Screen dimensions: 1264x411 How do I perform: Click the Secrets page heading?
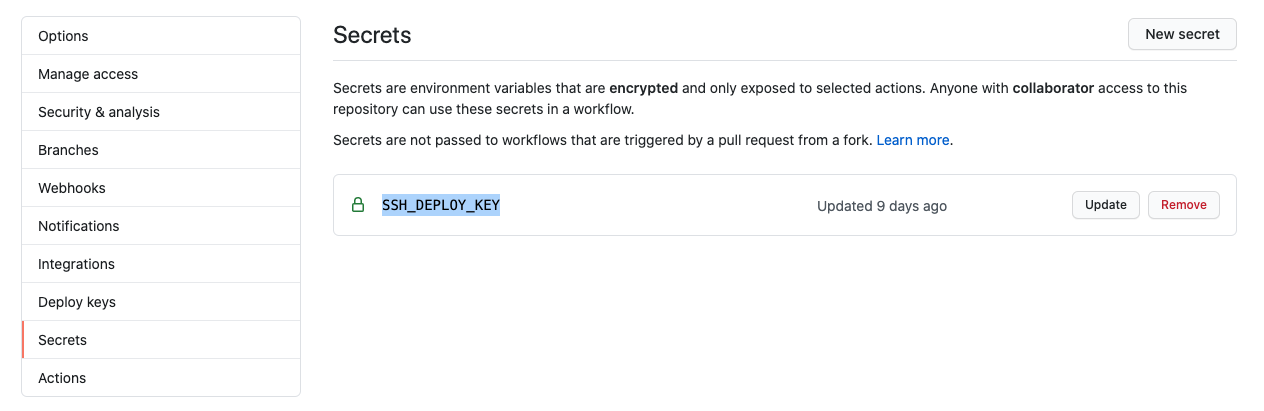point(372,35)
